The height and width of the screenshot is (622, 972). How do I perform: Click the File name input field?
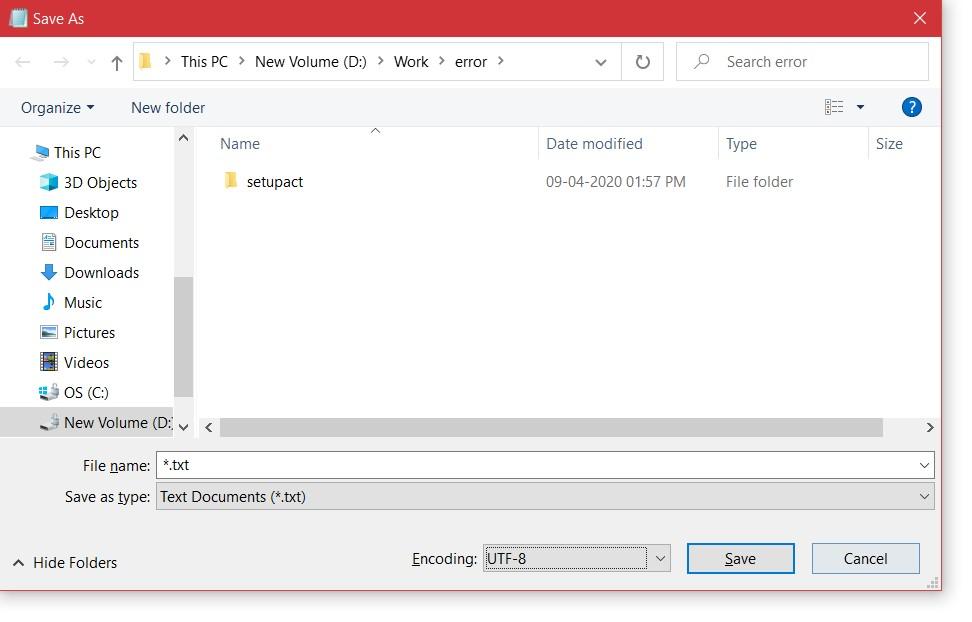click(x=536, y=465)
